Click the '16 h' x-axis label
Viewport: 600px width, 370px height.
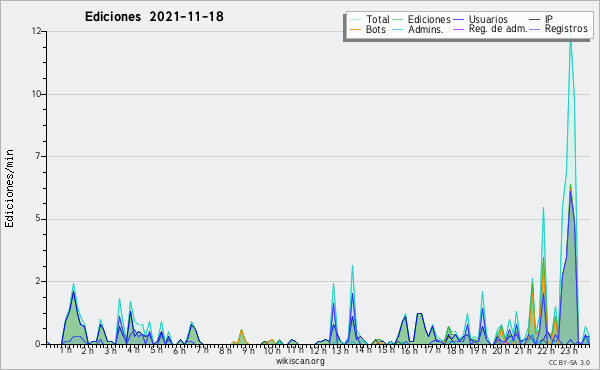click(x=409, y=350)
